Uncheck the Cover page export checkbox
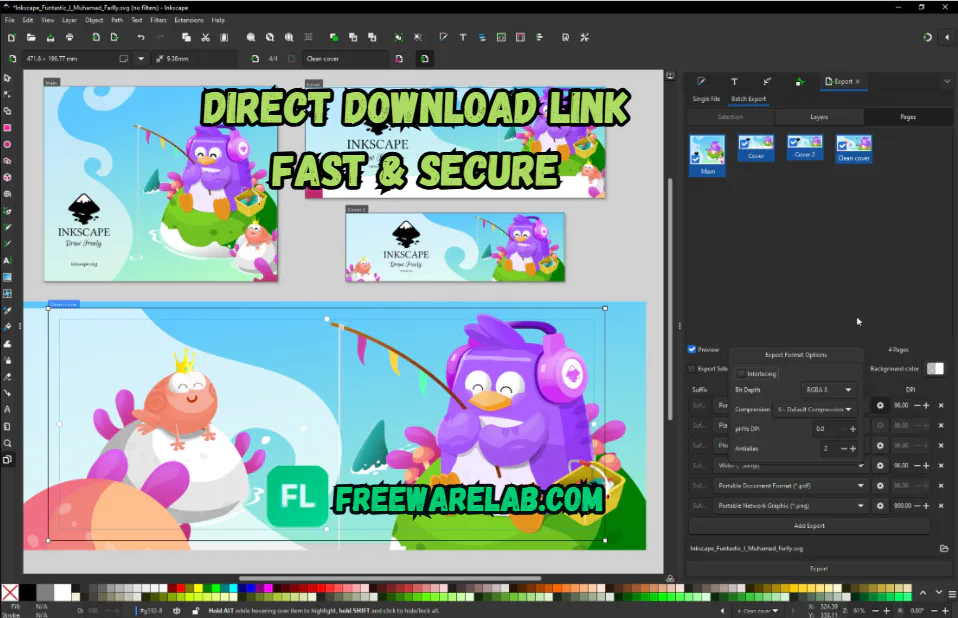 [x=744, y=143]
